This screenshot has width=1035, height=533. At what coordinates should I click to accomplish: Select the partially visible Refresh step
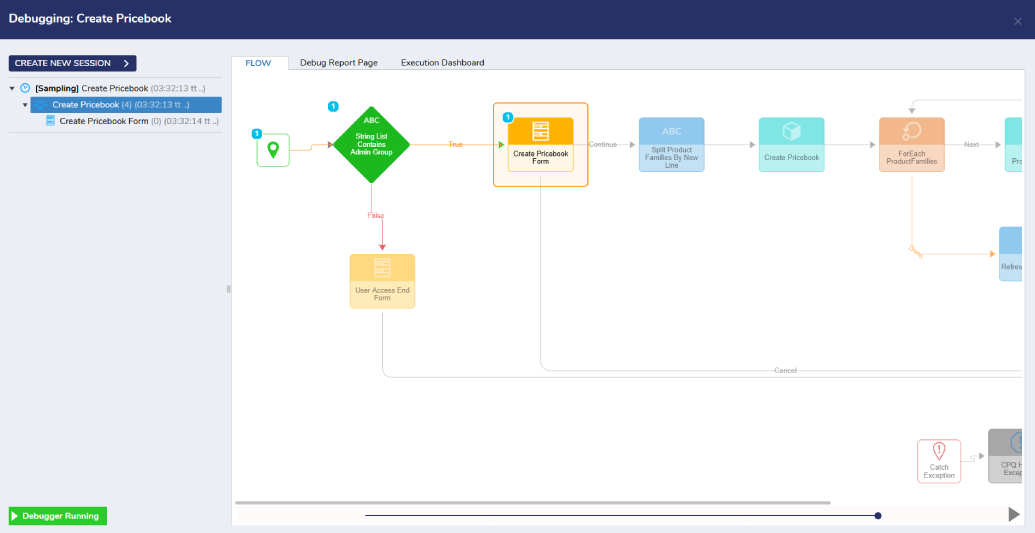pos(1011,254)
